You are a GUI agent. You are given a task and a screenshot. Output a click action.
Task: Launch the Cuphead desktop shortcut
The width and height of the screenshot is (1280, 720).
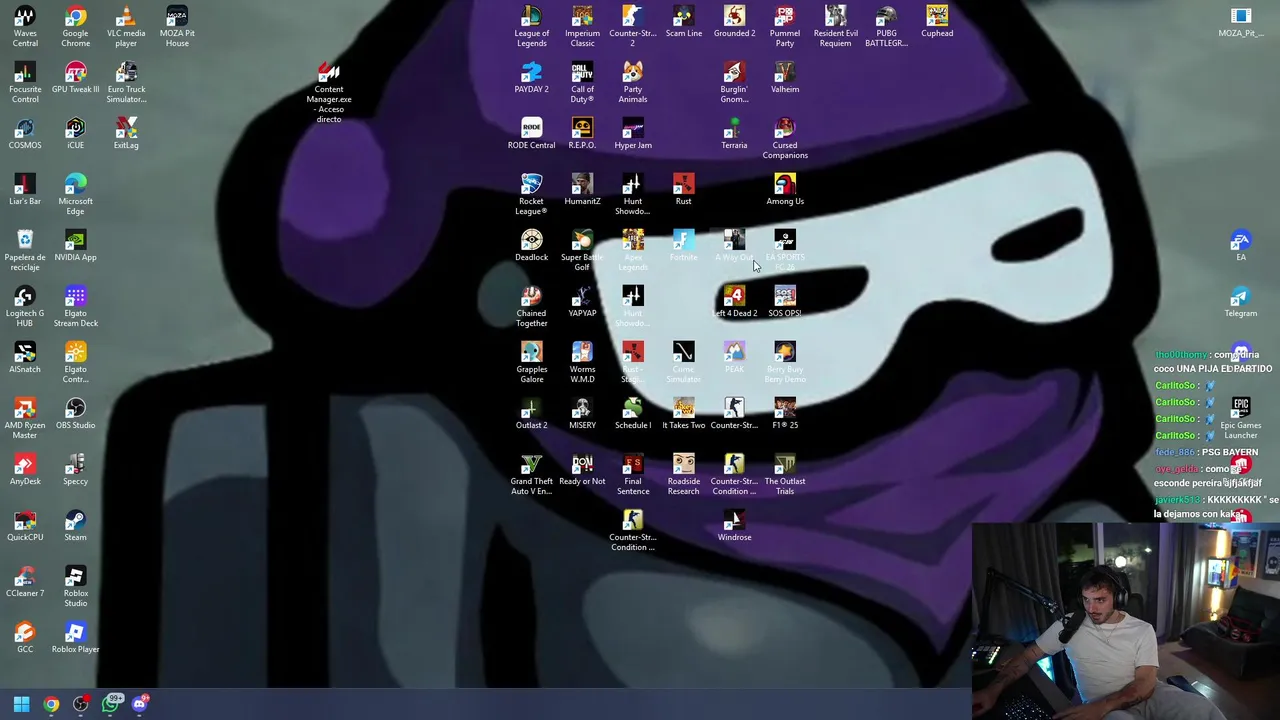pos(937,22)
